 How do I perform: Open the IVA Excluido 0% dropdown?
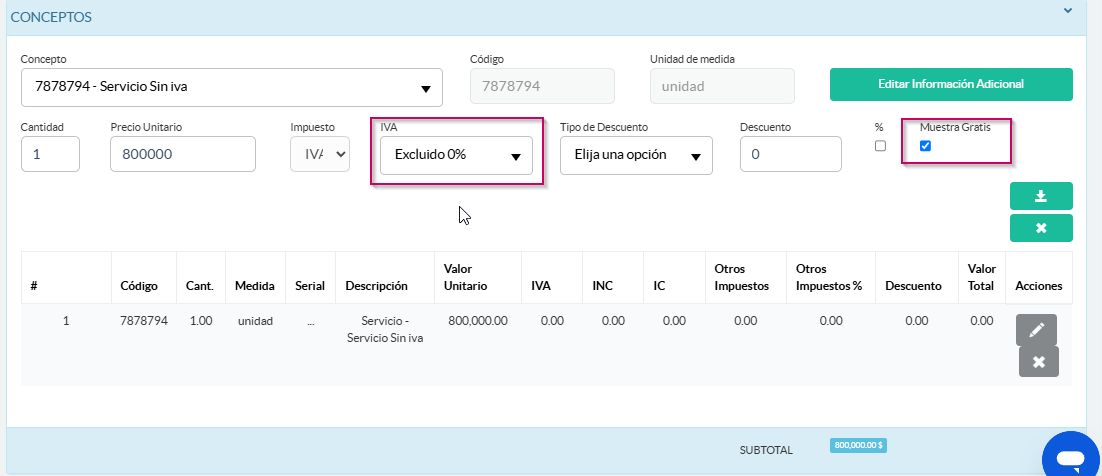click(456, 155)
